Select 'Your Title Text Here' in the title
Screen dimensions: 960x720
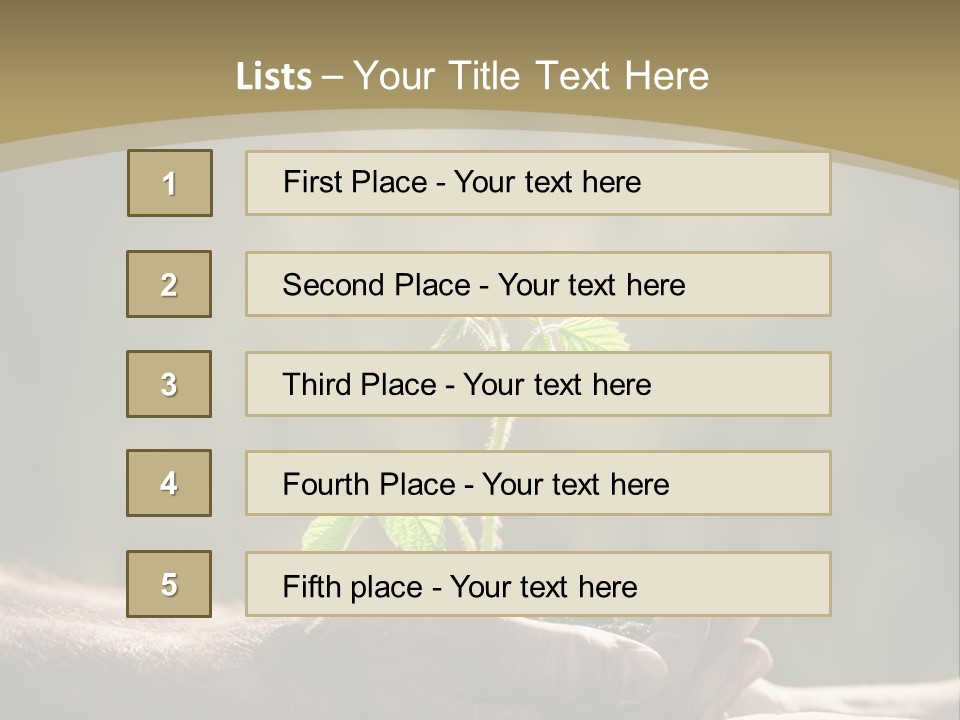pos(531,76)
